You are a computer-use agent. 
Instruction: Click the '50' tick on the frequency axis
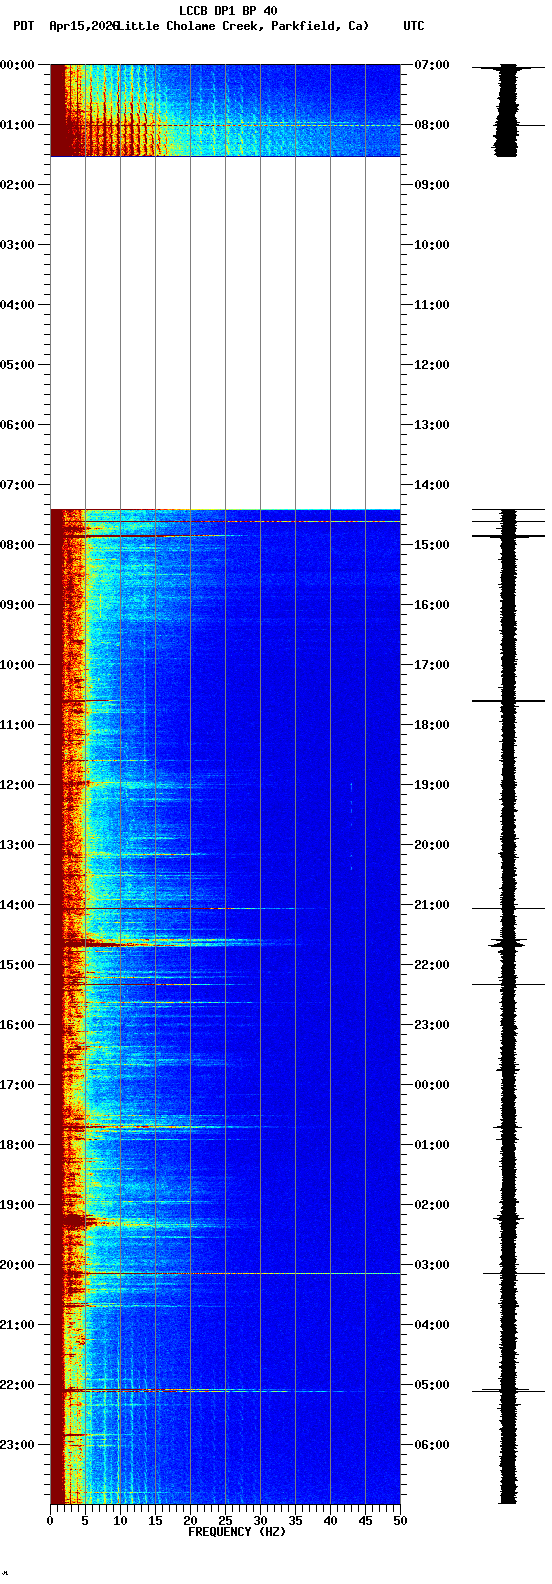tap(400, 1521)
